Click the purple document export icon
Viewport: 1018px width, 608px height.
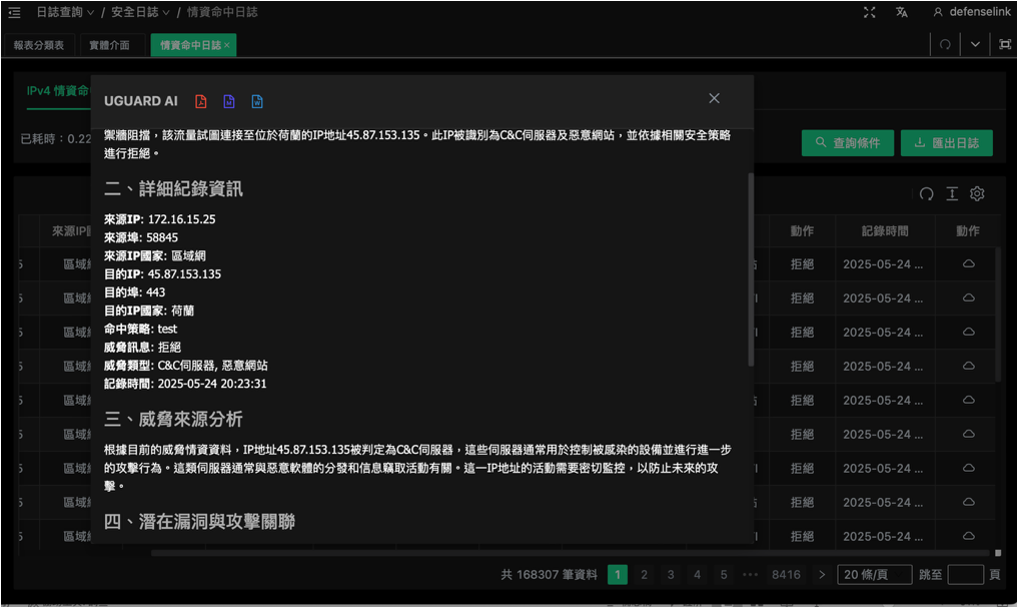[229, 101]
